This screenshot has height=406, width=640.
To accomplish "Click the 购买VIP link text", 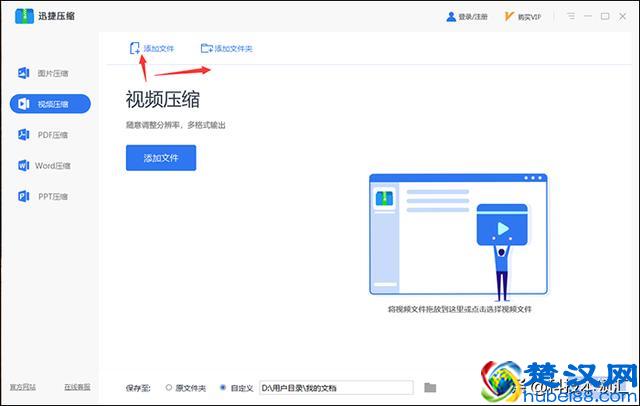I will pyautogui.click(x=529, y=17).
